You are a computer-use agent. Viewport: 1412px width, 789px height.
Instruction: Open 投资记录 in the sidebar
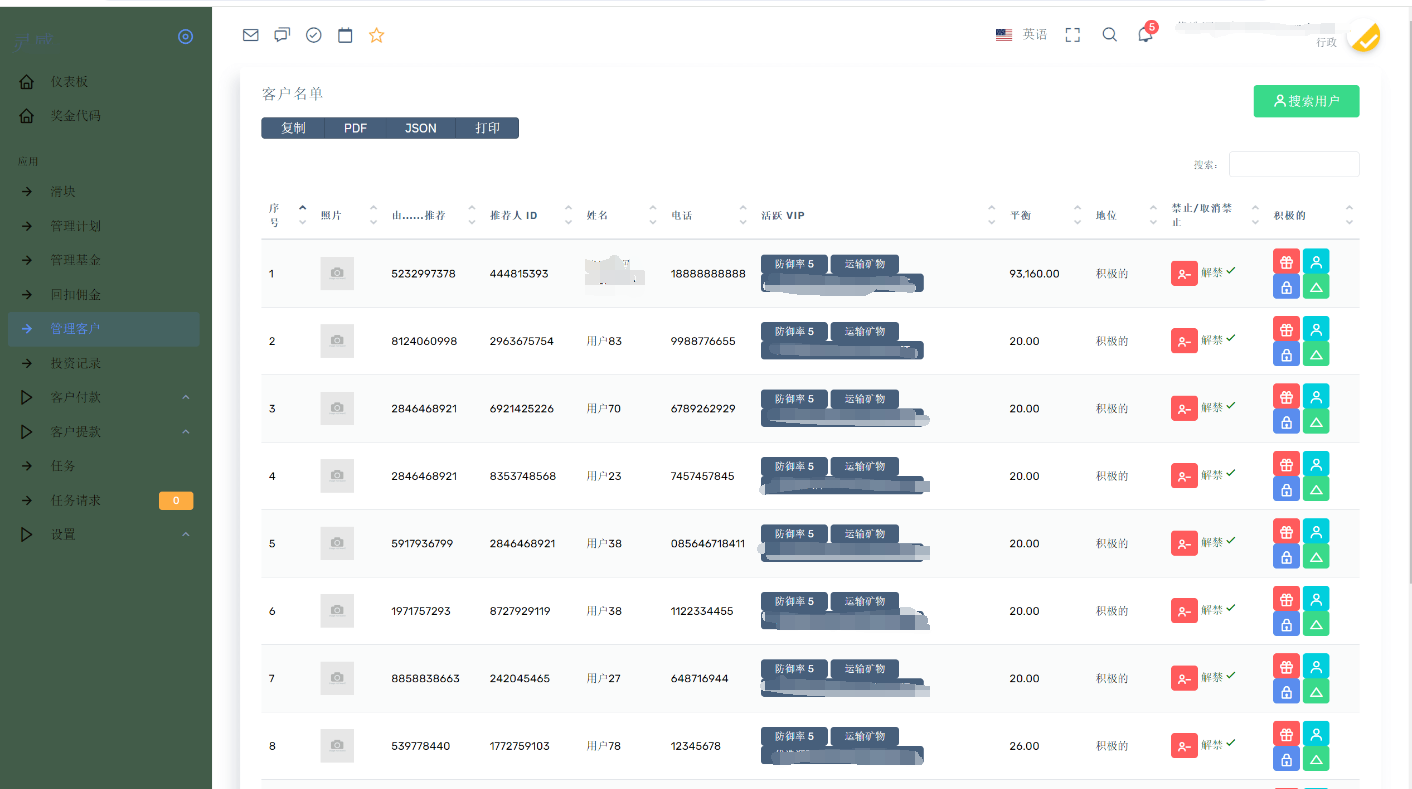click(x=76, y=363)
